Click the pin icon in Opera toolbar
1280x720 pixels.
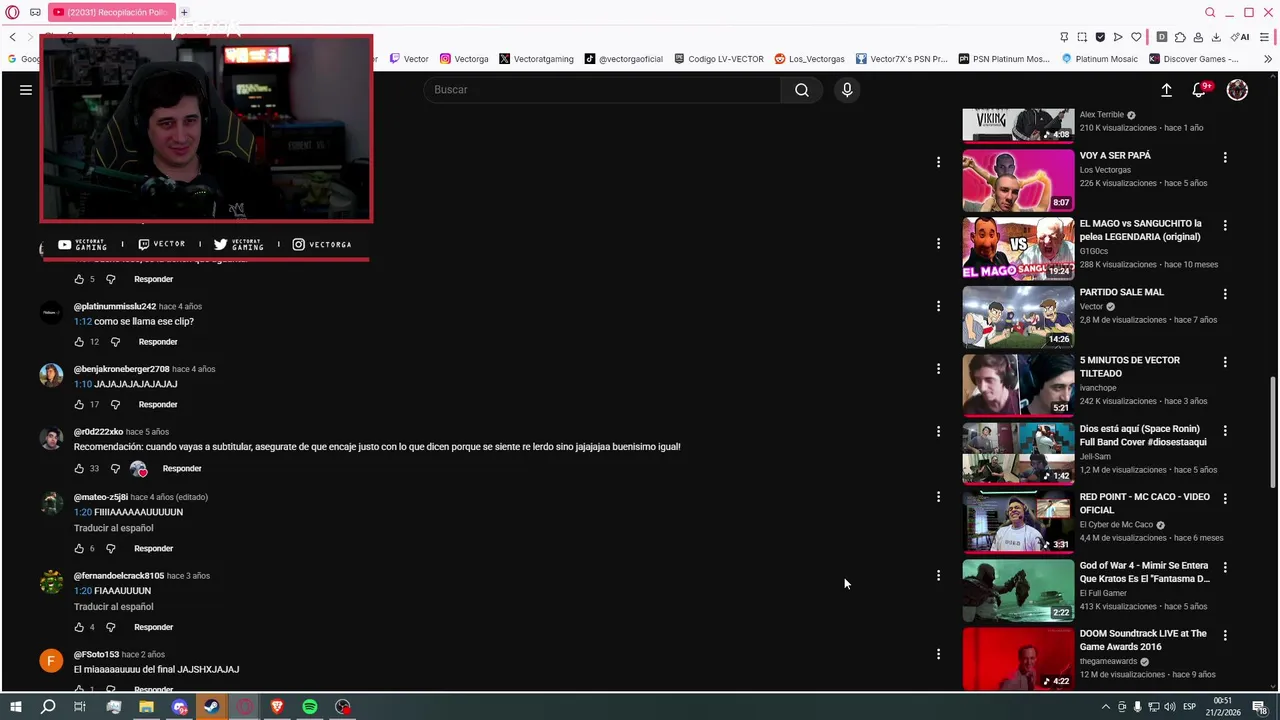[x=1064, y=37]
